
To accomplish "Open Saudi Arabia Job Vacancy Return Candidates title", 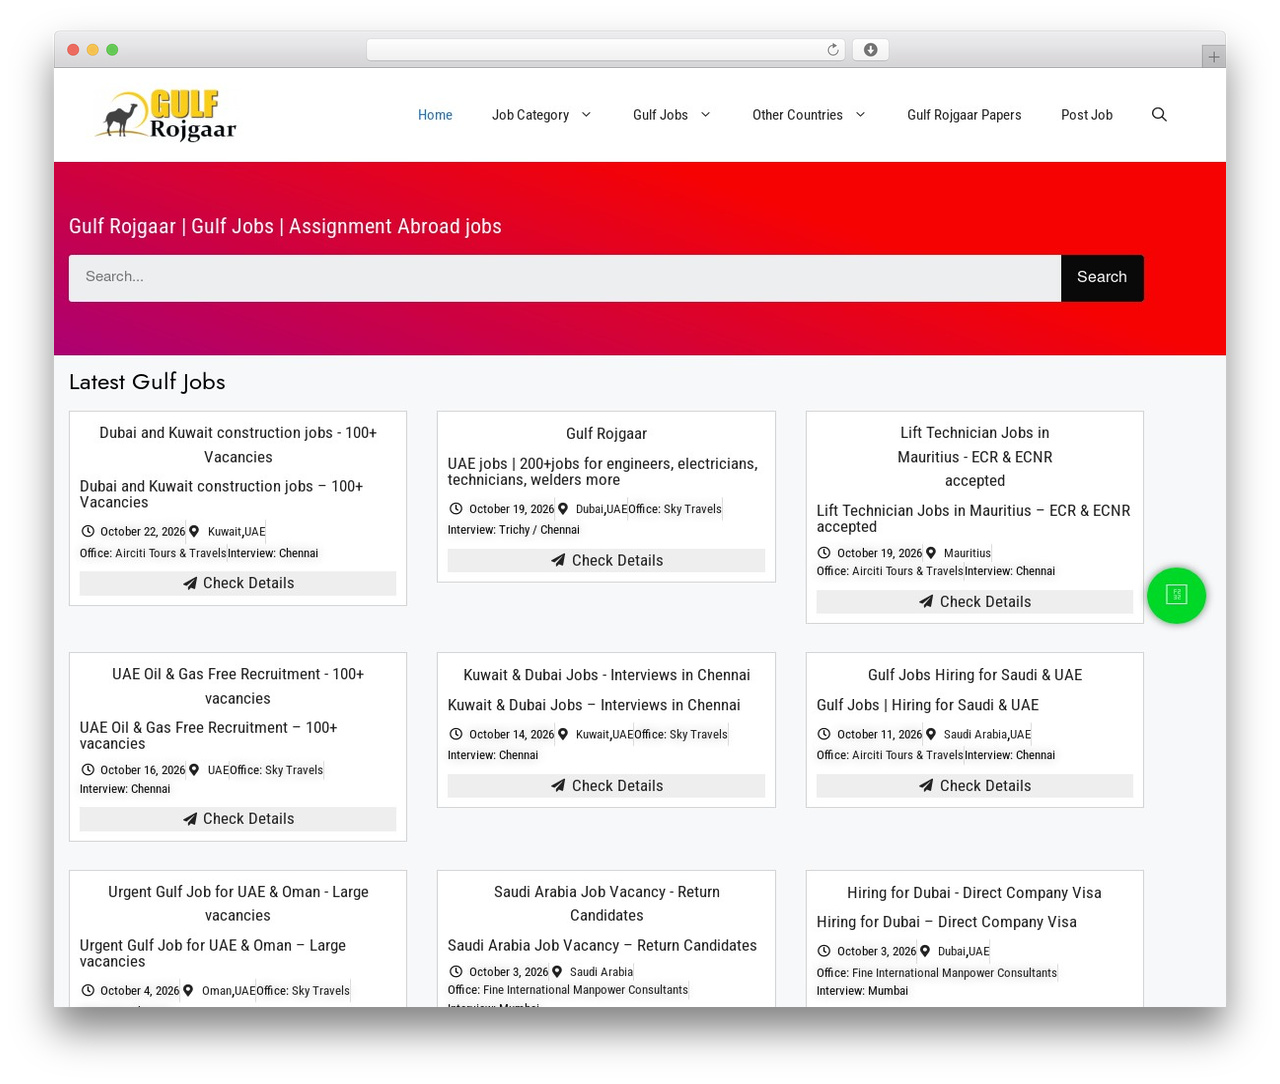I will point(606,904).
